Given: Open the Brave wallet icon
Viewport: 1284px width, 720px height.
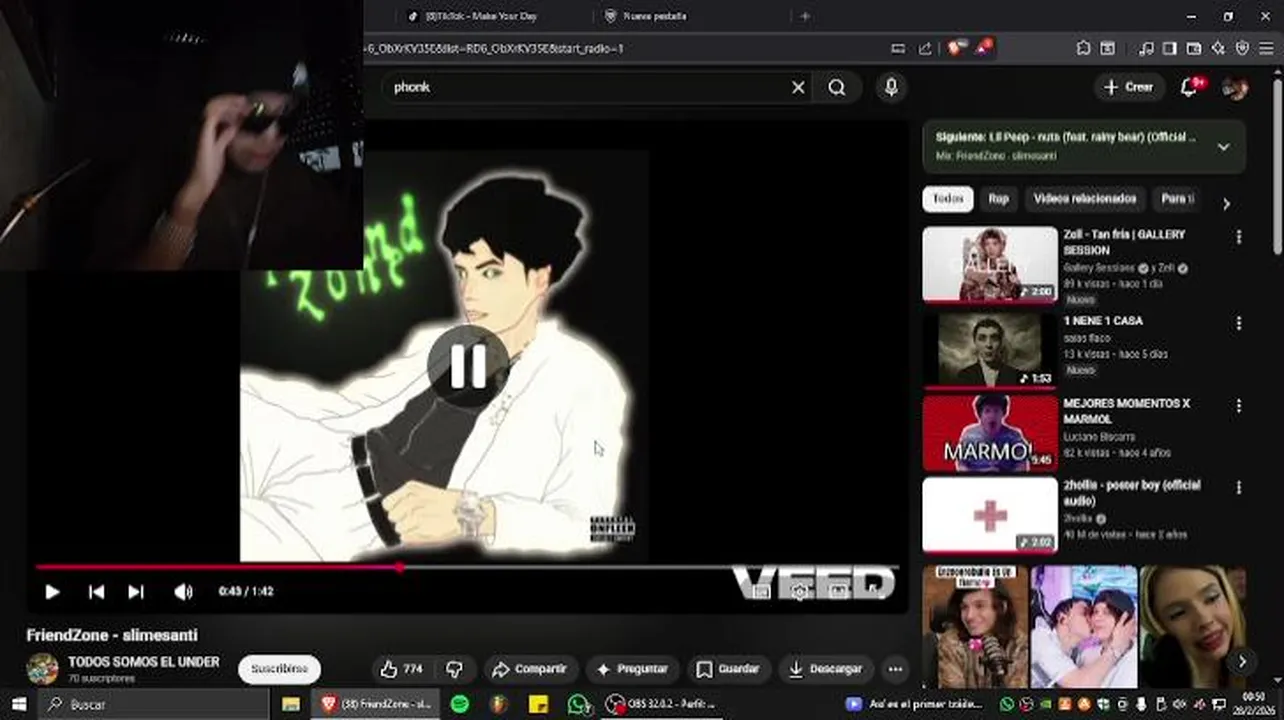Looking at the screenshot, I should click(1194, 48).
